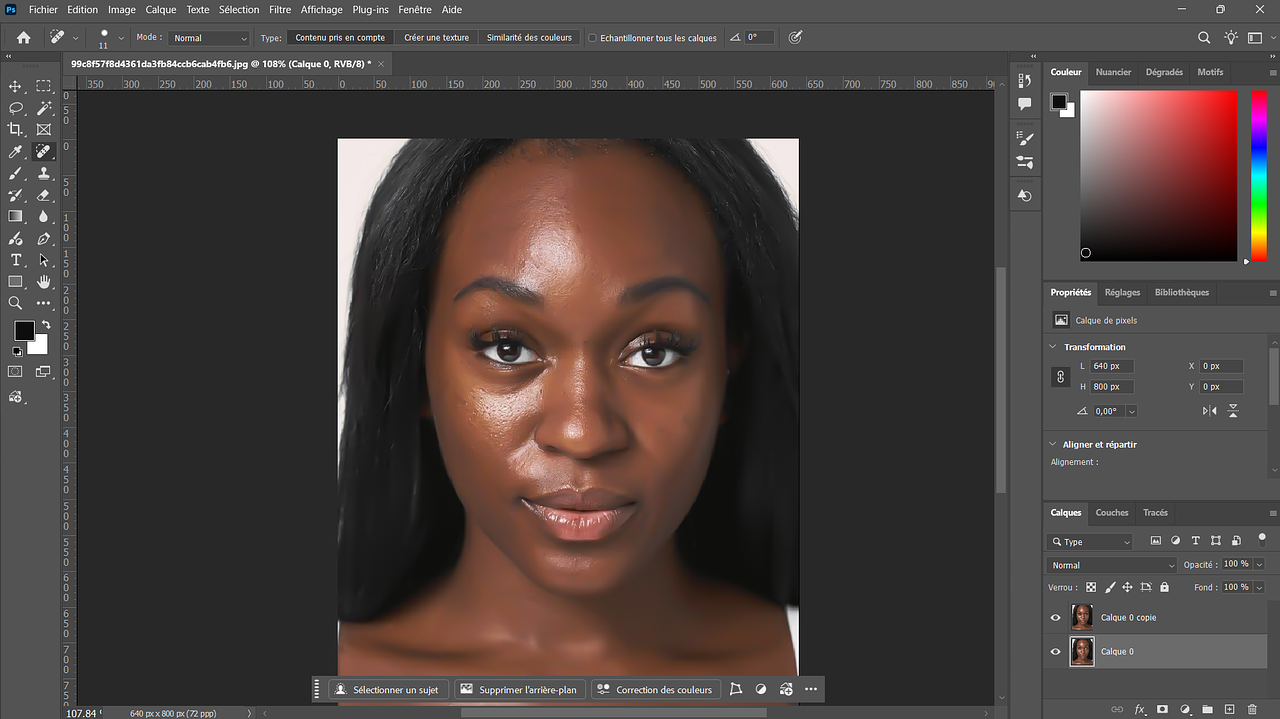Choose the Horizontal Type tool
Image resolution: width=1280 pixels, height=719 pixels.
pyautogui.click(x=15, y=260)
